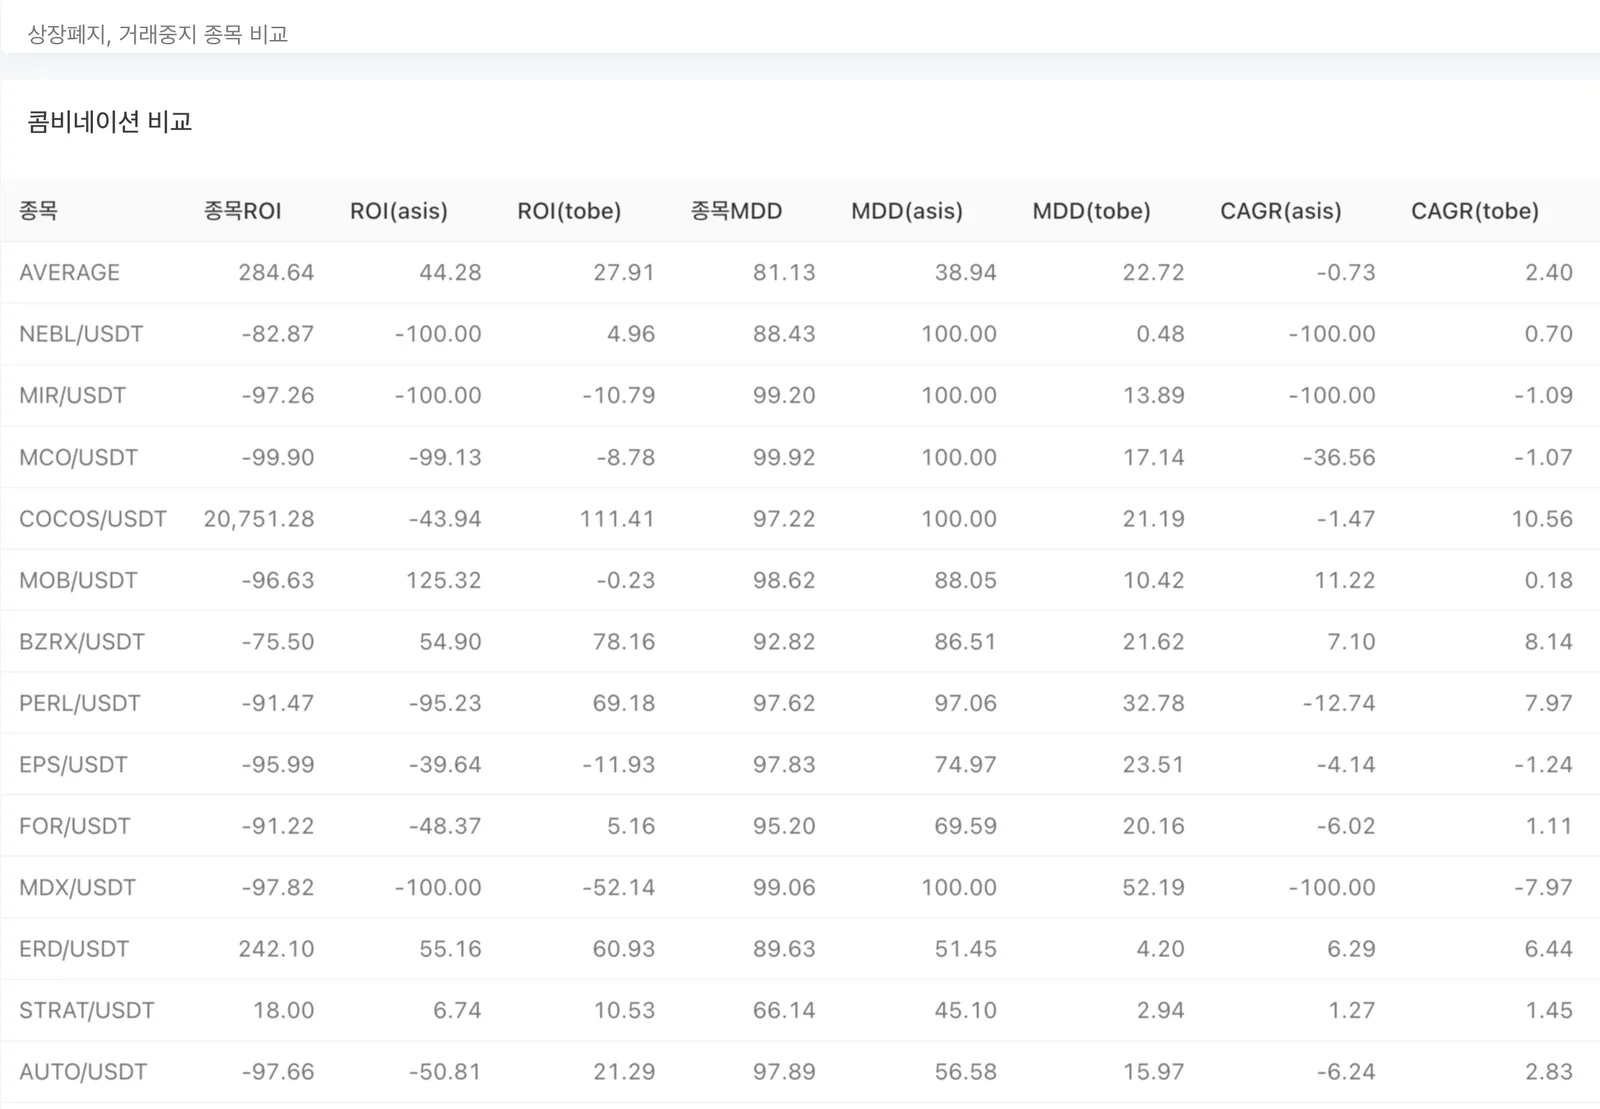Screen dimensions: 1600x1109
Task: Select the COCOS/USDT row
Action: (800, 518)
